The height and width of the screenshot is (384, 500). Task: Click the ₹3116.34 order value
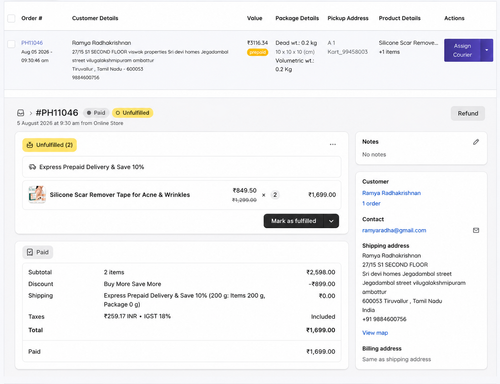click(257, 43)
